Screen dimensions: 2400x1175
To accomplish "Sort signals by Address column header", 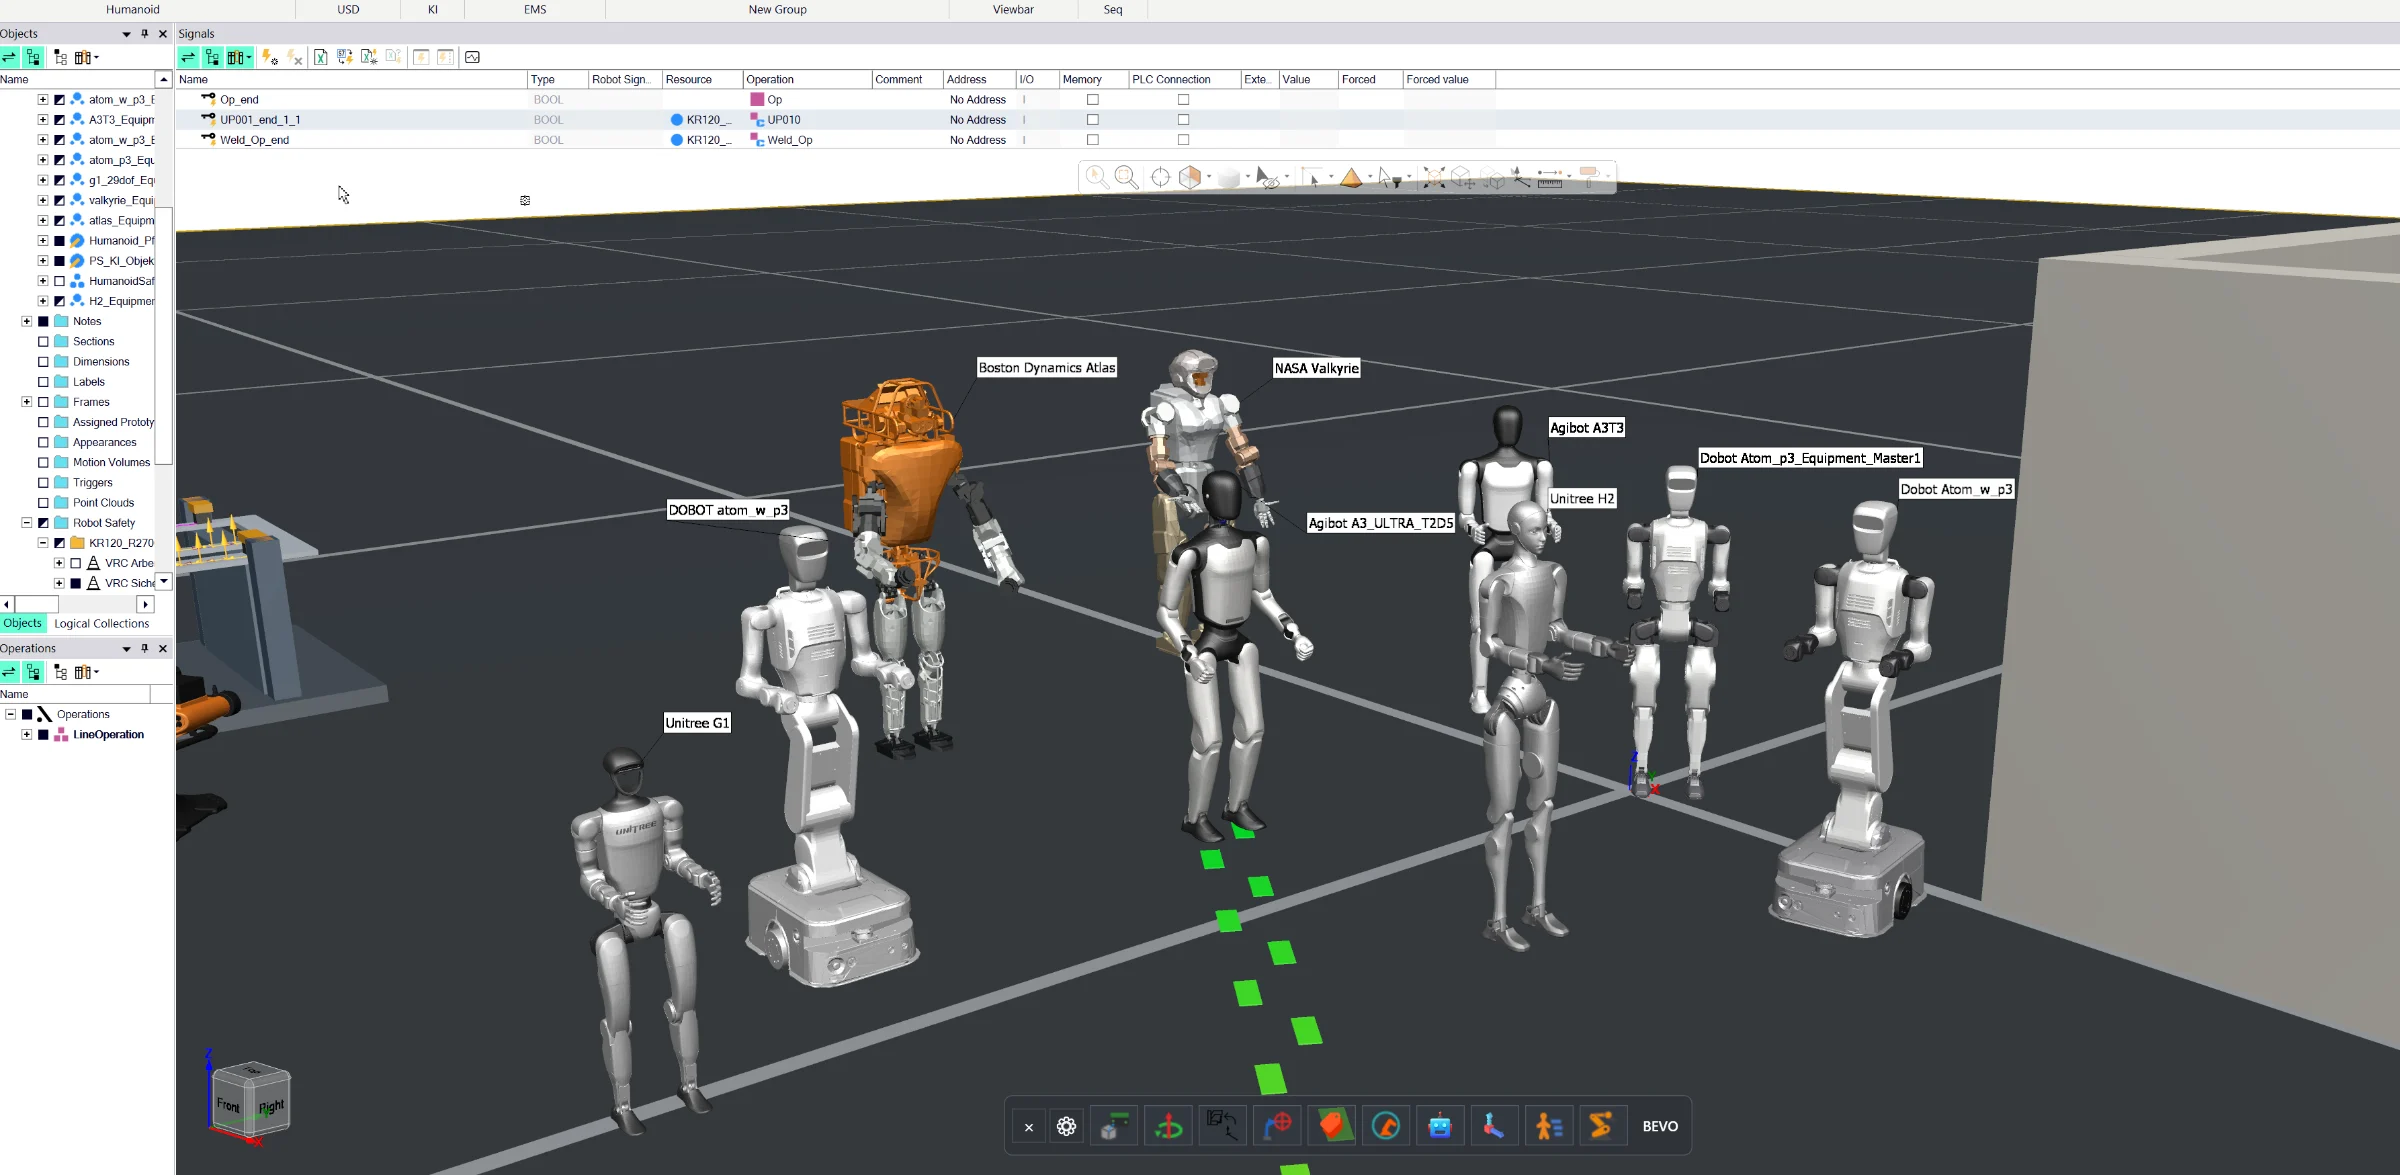I will [x=978, y=79].
